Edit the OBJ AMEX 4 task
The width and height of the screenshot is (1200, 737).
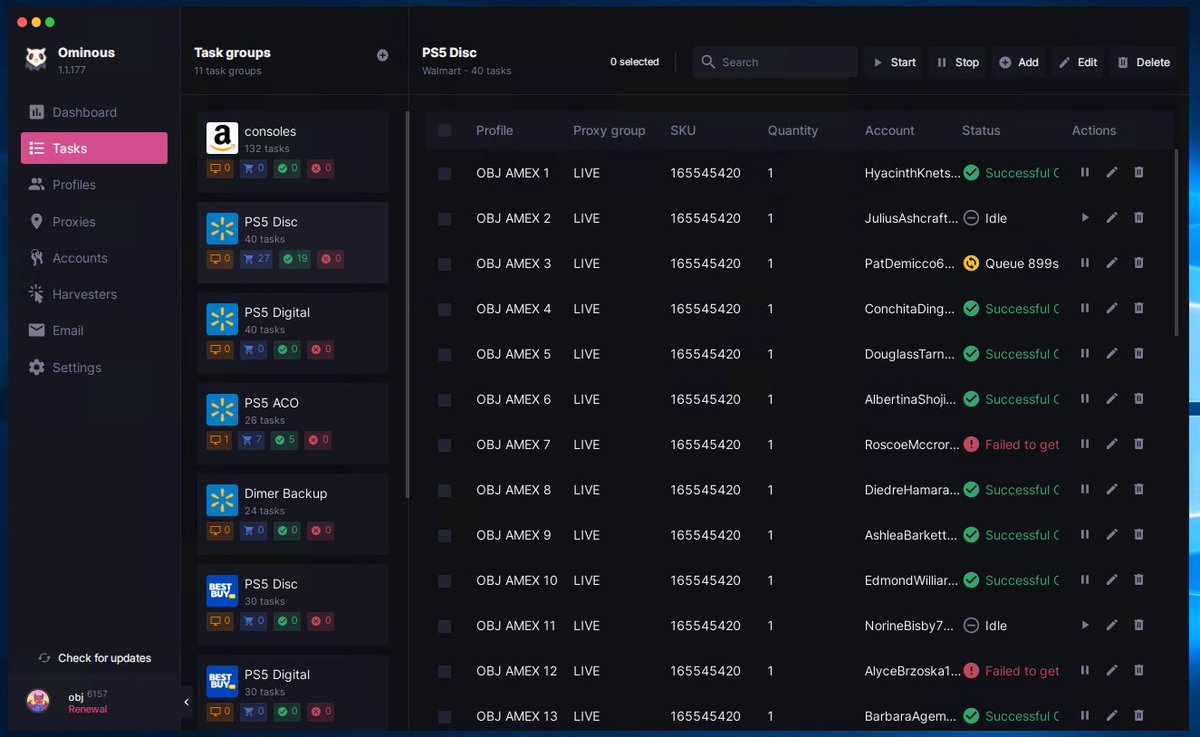[x=1112, y=309]
